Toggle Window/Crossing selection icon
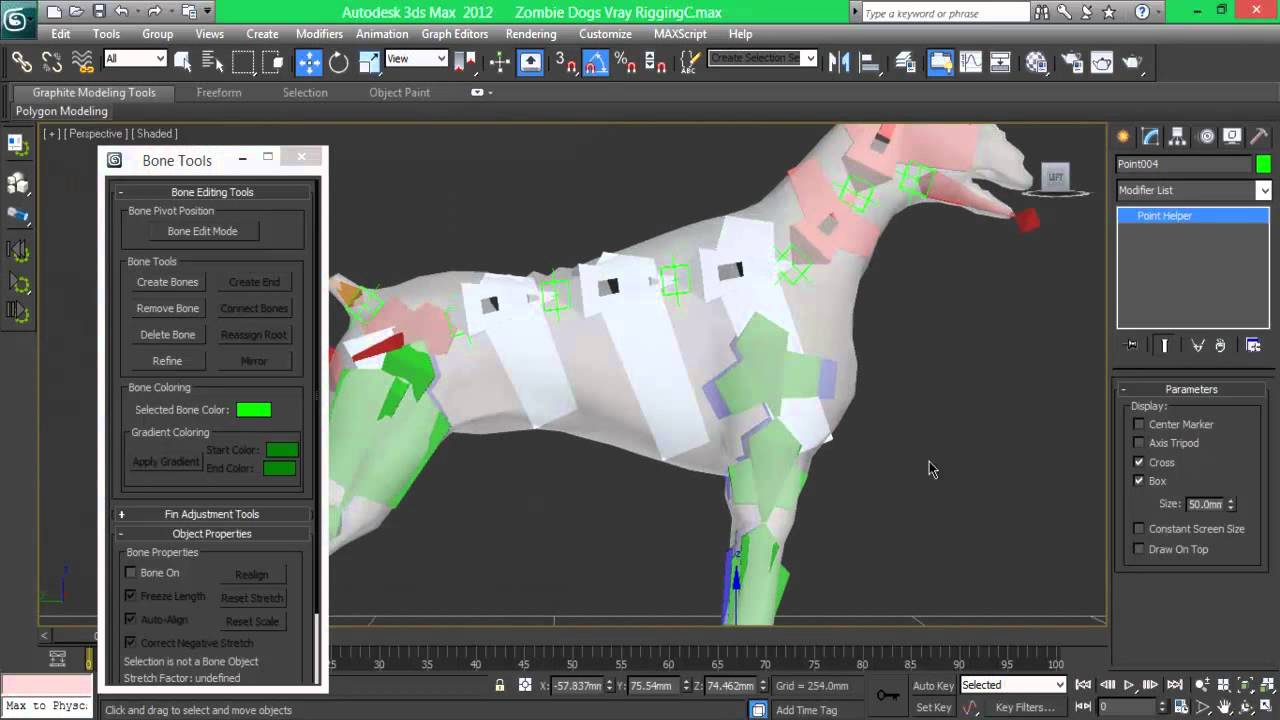The image size is (1280, 720). click(273, 62)
